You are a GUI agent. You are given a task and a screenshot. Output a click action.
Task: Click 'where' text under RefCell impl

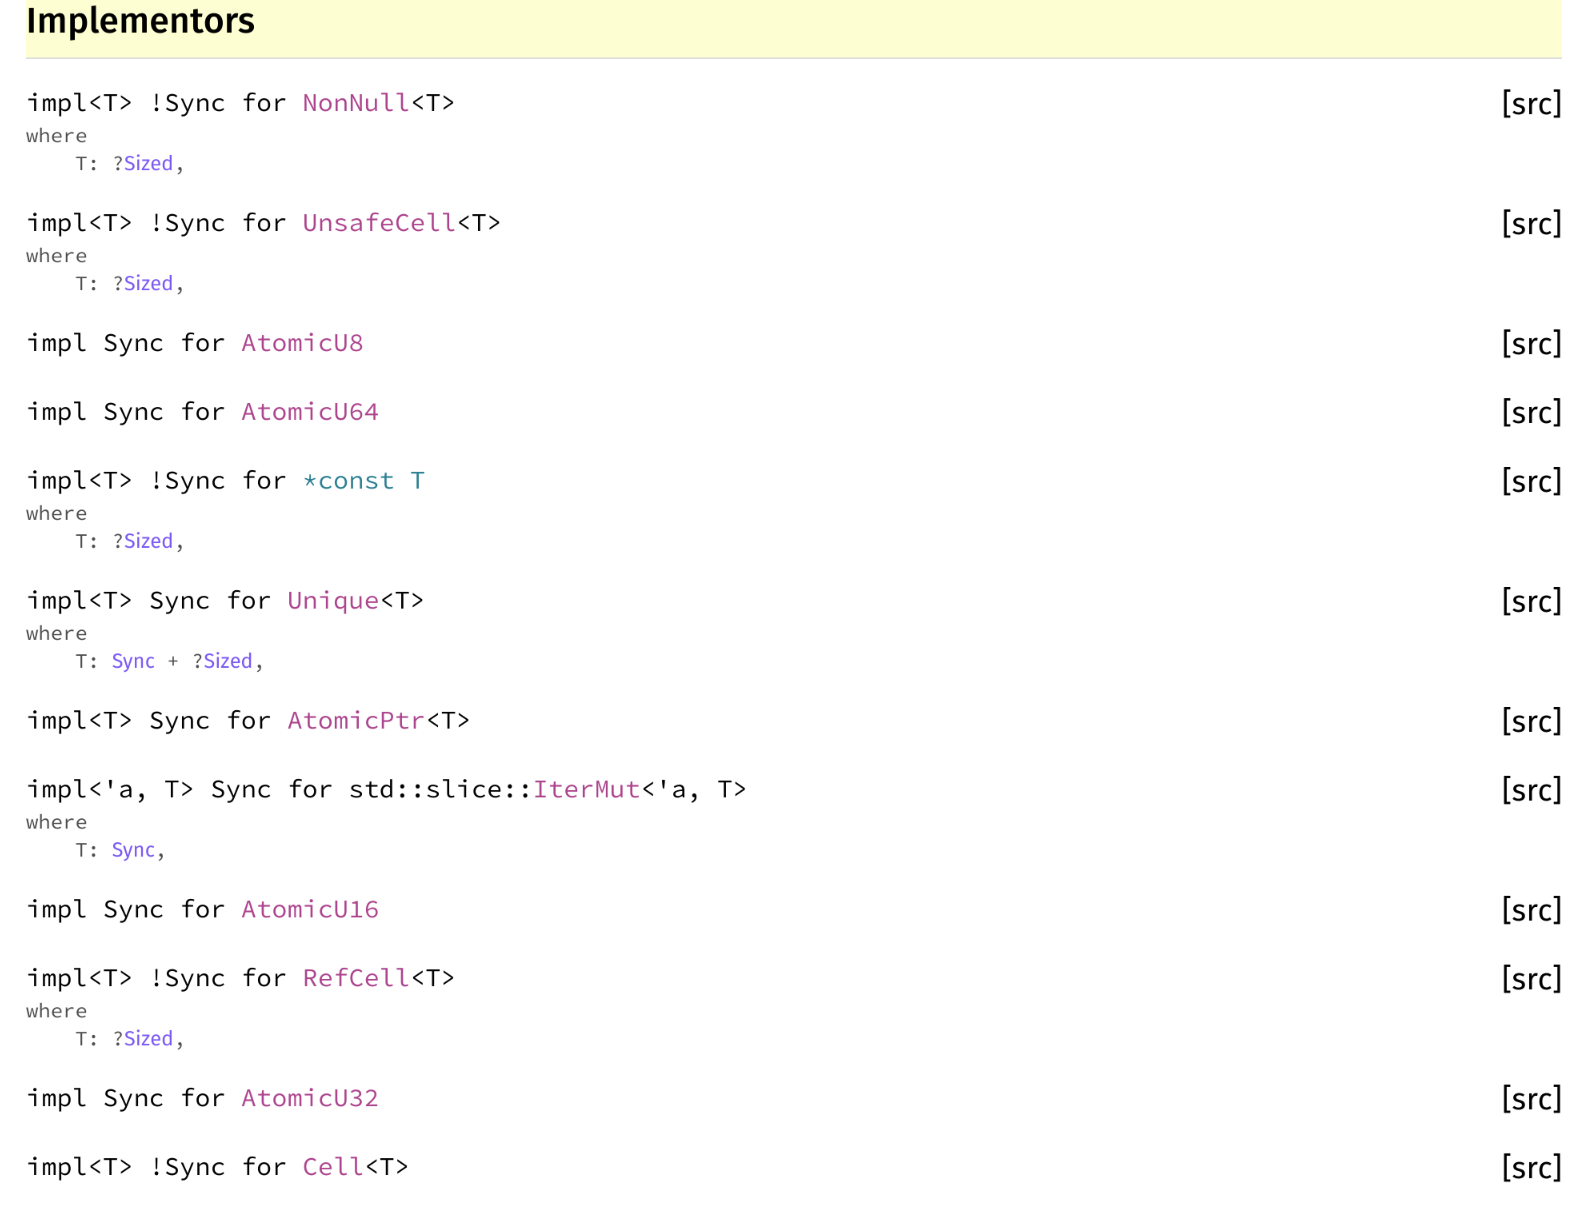56,1011
